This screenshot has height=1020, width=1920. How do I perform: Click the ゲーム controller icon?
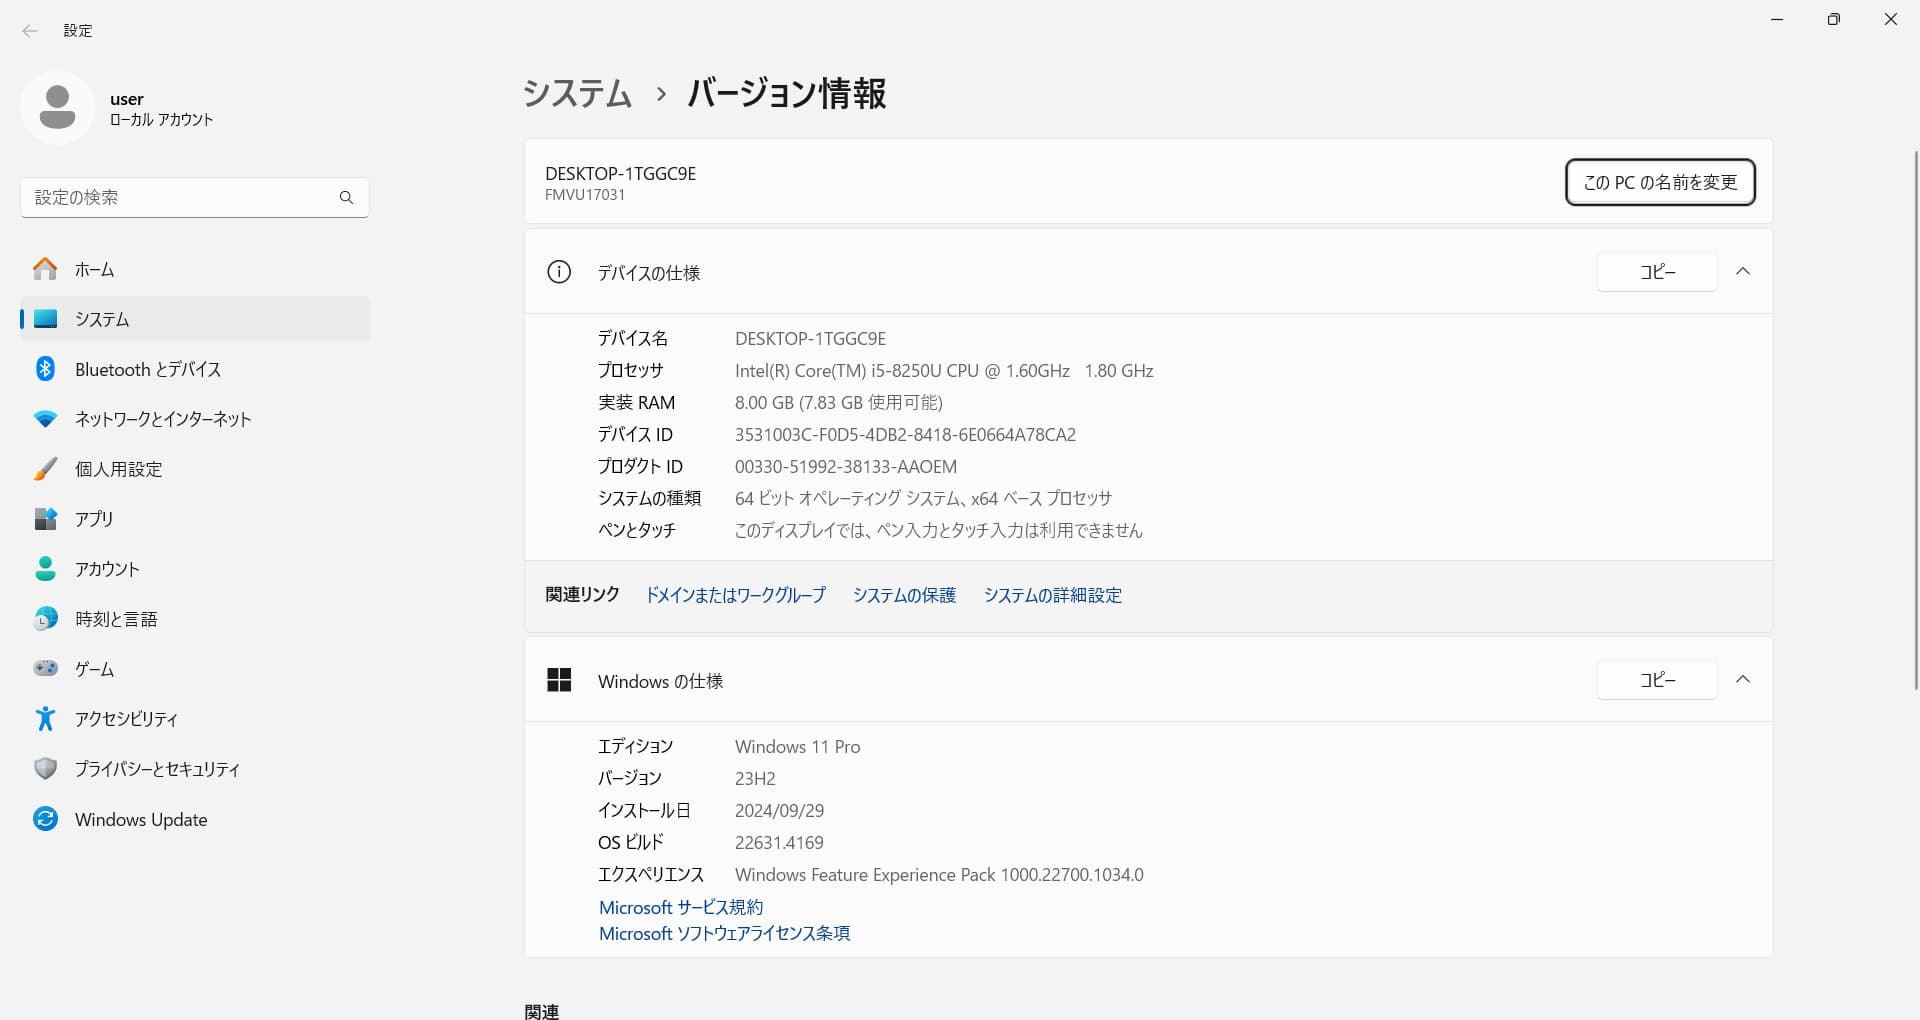[x=45, y=669]
